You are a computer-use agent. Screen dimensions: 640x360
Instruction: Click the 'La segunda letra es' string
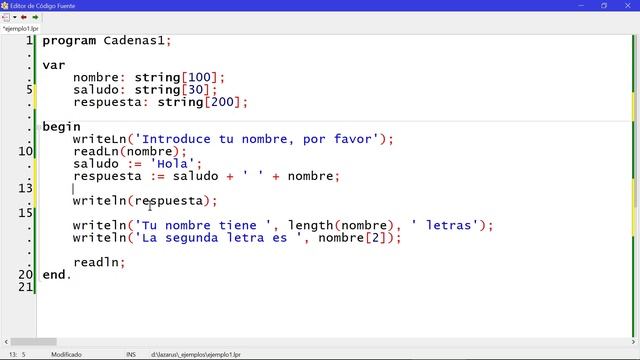(x=218, y=238)
